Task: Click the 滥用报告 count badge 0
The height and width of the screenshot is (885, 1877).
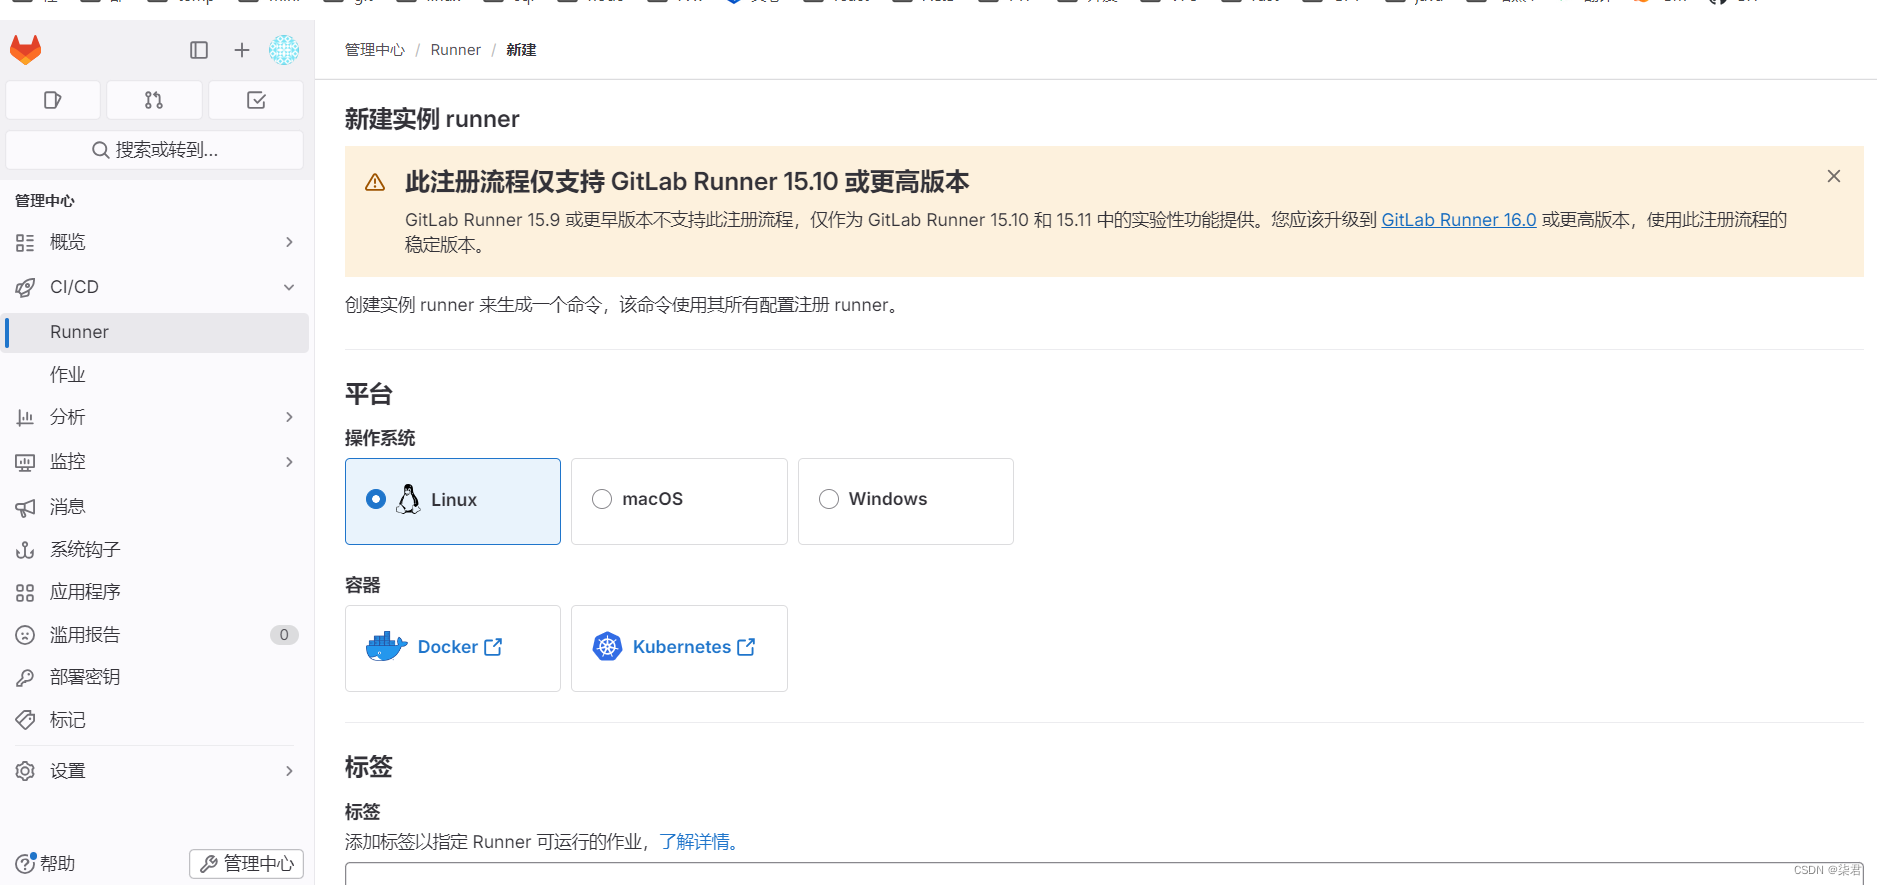Action: (284, 635)
